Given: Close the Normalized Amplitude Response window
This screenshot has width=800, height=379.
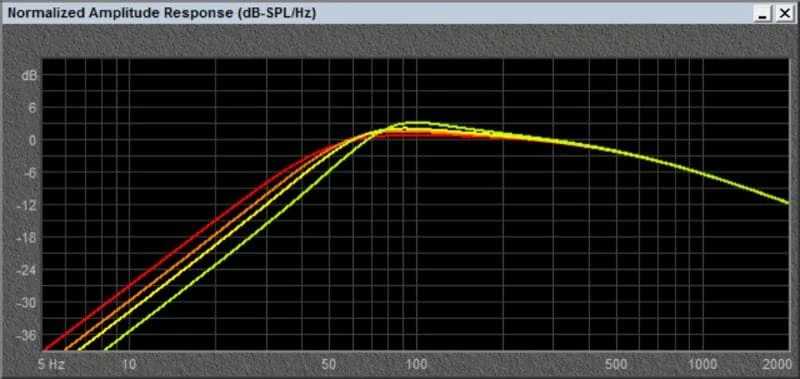Looking at the screenshot, I should tap(784, 14).
